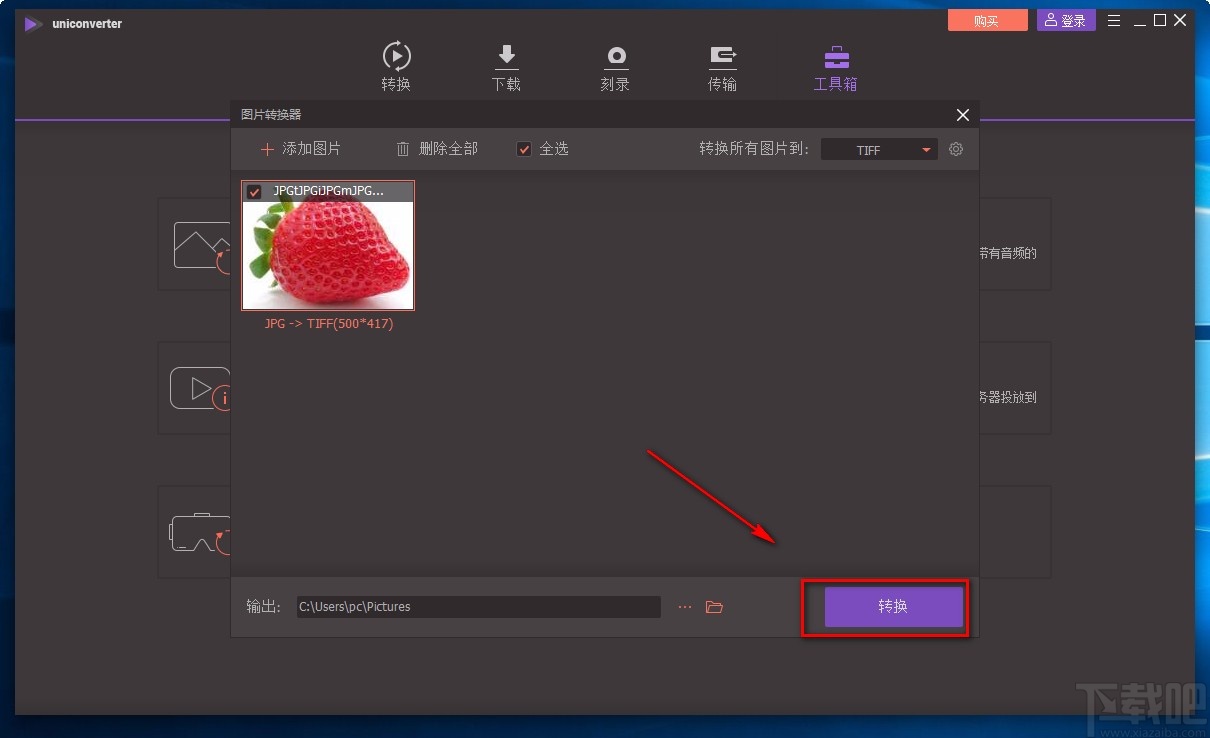
Task: Click the 输出 label
Action: 264,607
